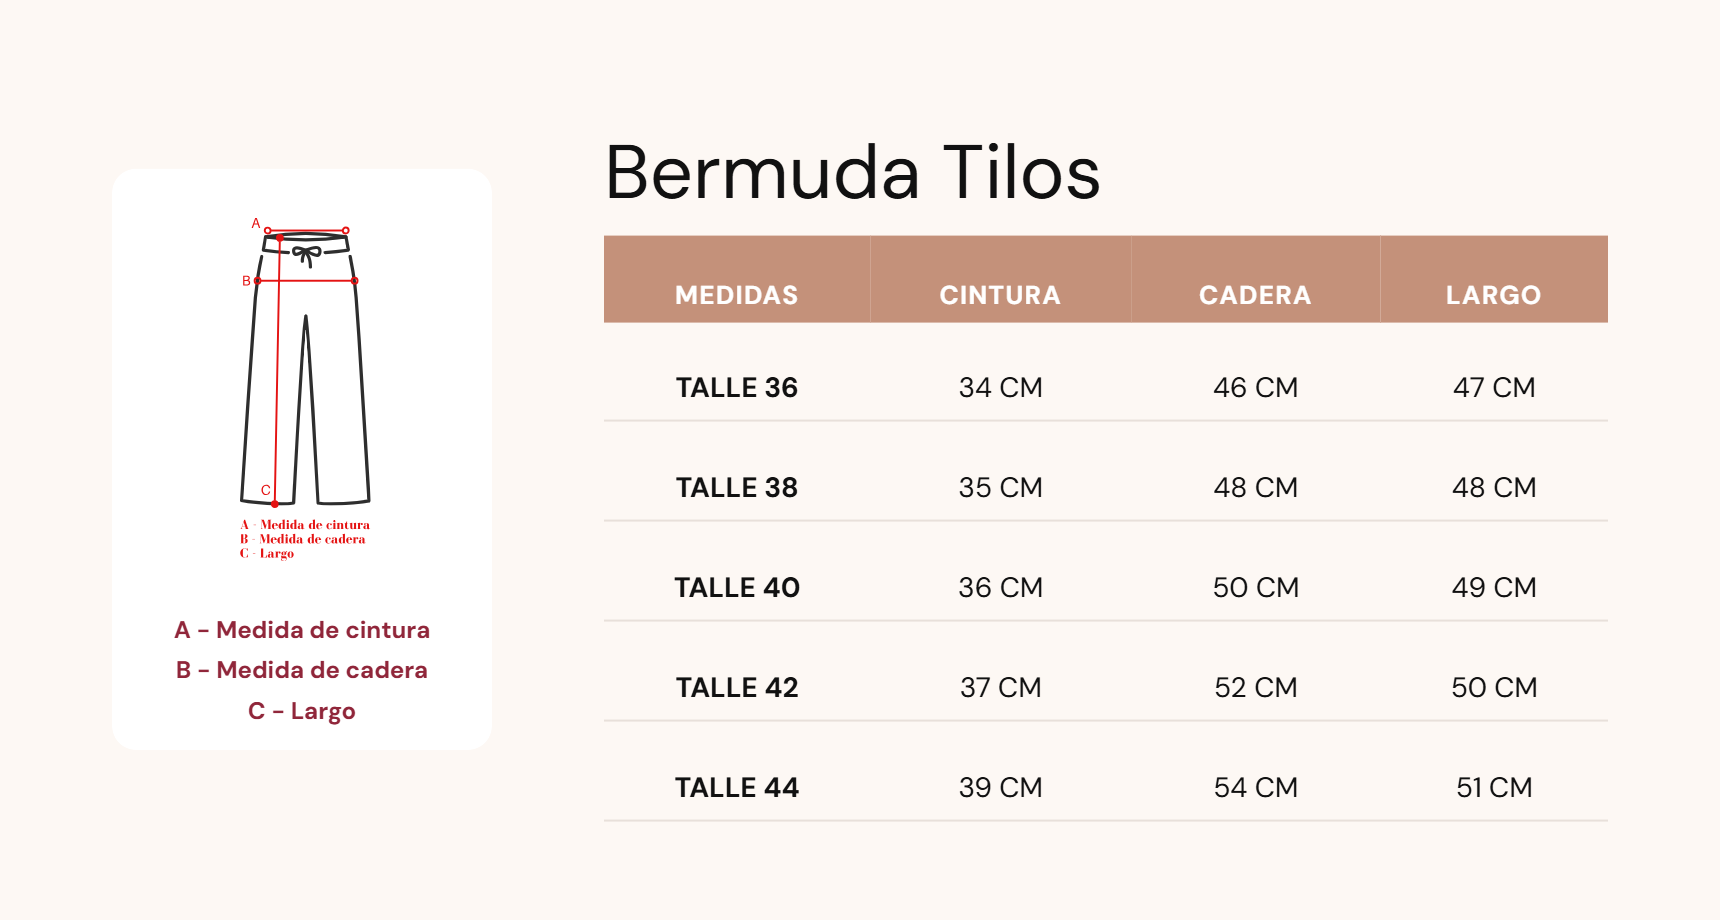The image size is (1720, 920).
Task: Select the CINTURA column header
Action: pos(1000,295)
